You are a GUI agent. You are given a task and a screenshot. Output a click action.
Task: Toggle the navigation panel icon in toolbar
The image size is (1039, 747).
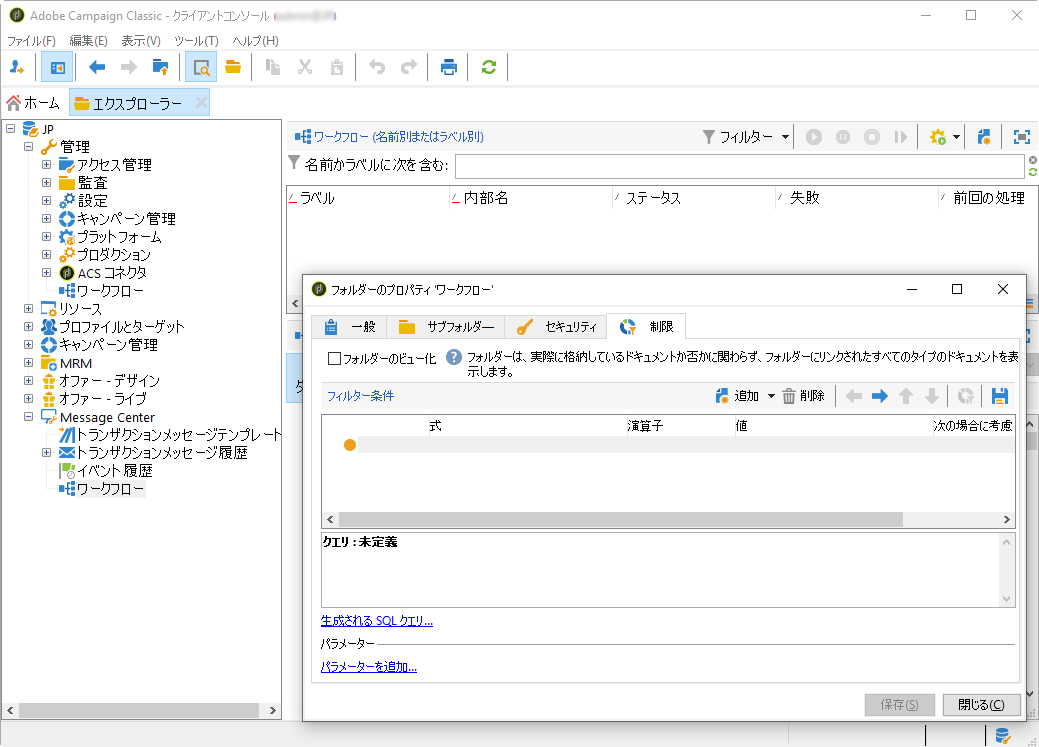[x=57, y=67]
